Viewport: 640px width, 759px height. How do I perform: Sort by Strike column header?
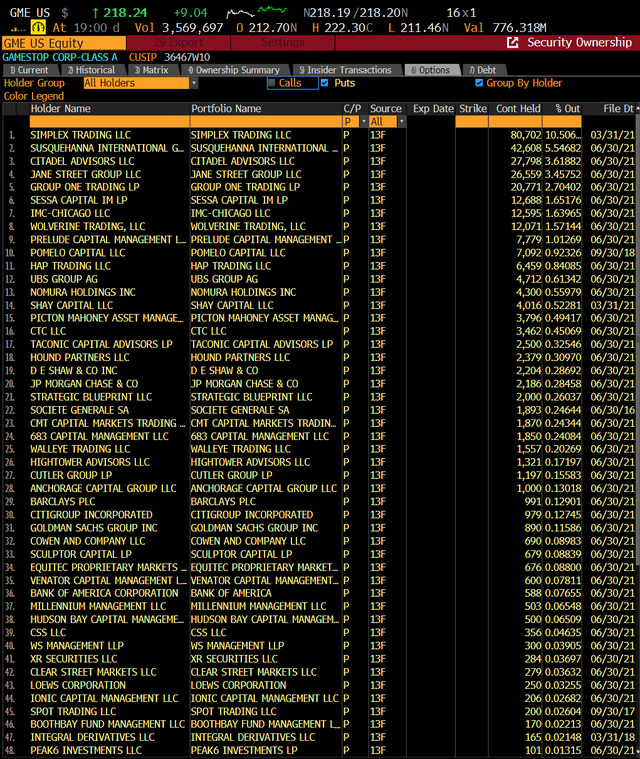click(x=473, y=108)
